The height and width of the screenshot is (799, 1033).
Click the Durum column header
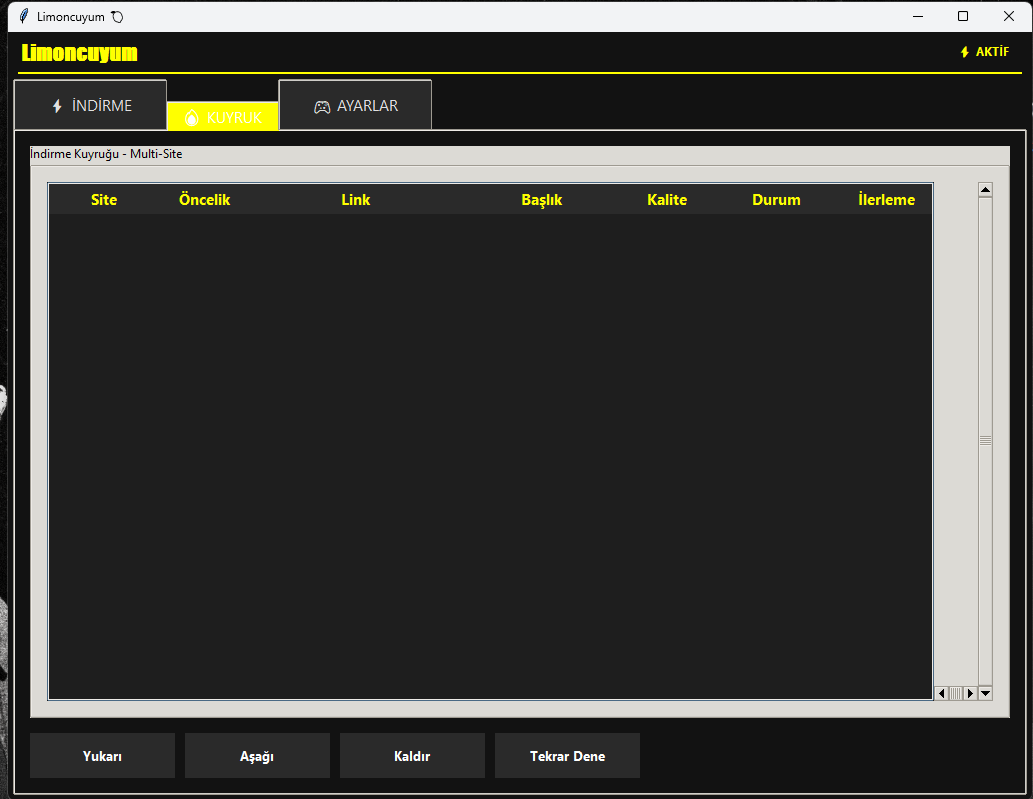click(x=776, y=200)
